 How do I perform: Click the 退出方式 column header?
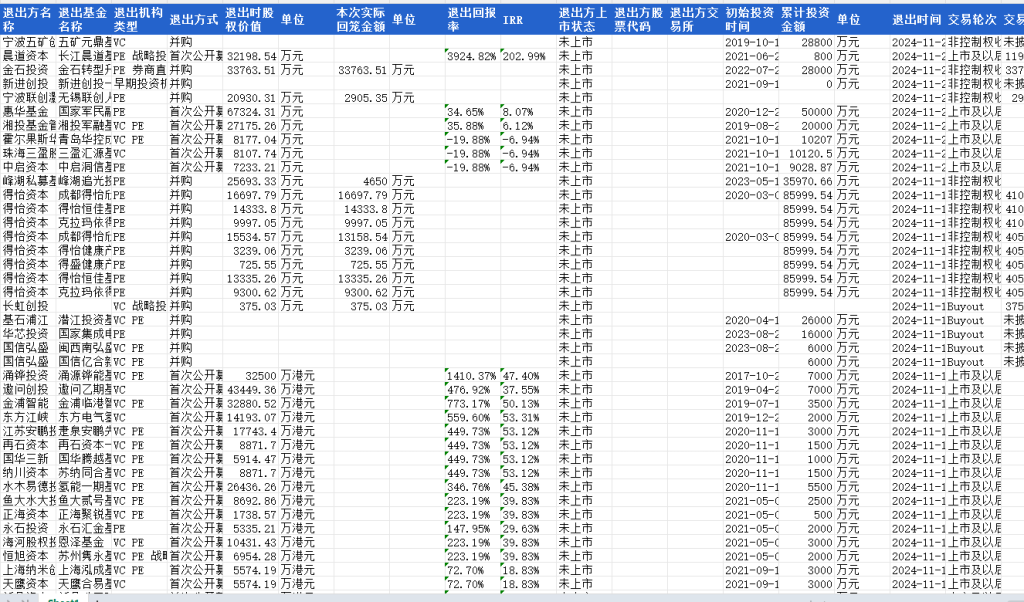point(194,19)
